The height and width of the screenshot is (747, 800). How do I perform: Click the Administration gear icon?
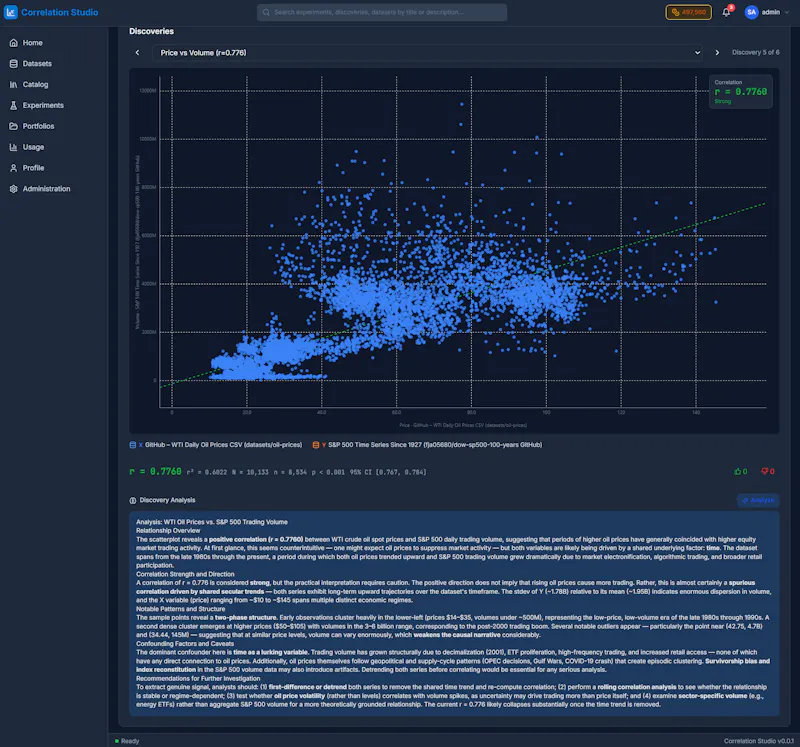tap(14, 189)
